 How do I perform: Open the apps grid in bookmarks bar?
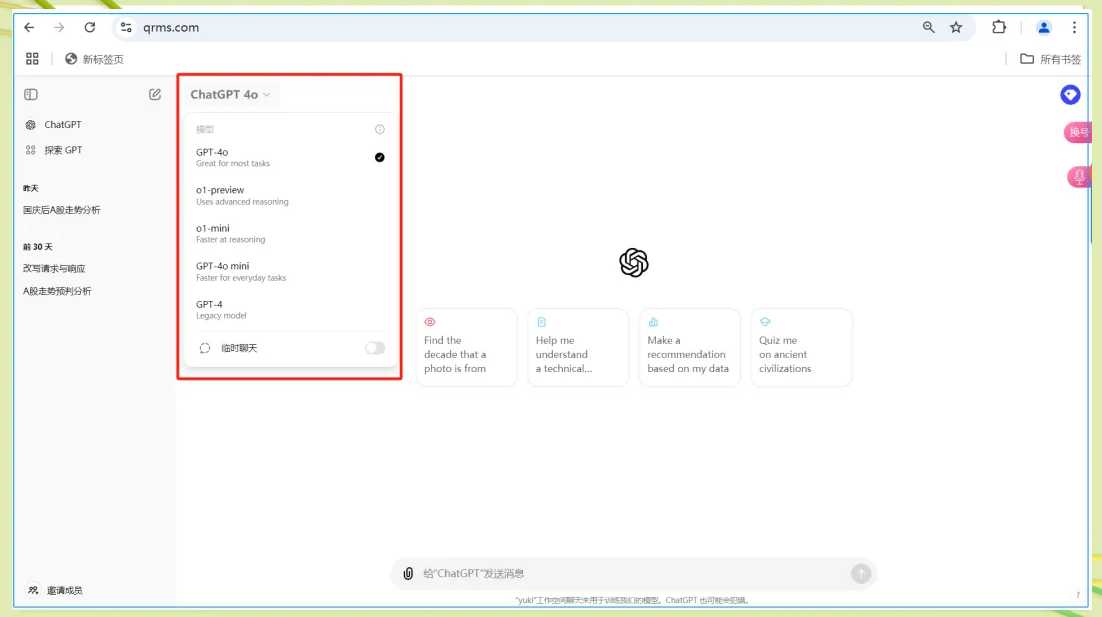(32, 59)
